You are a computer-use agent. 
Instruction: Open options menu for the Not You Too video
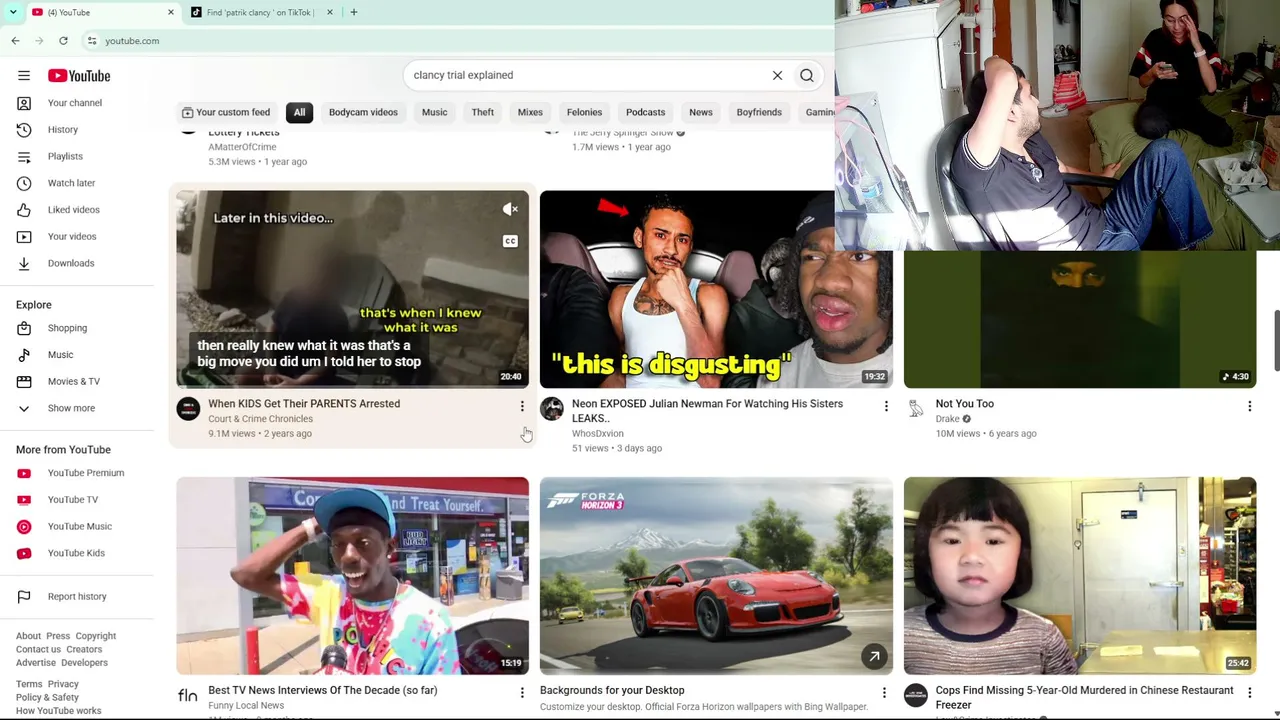[1249, 406]
